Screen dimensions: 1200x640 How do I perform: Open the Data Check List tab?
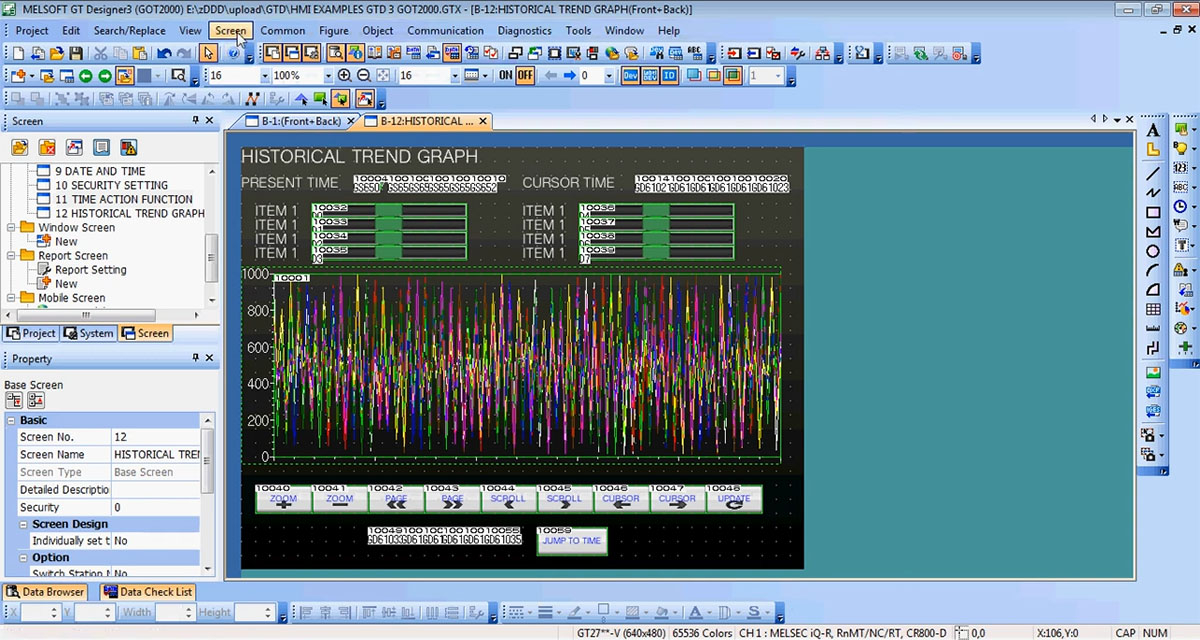pos(147,591)
